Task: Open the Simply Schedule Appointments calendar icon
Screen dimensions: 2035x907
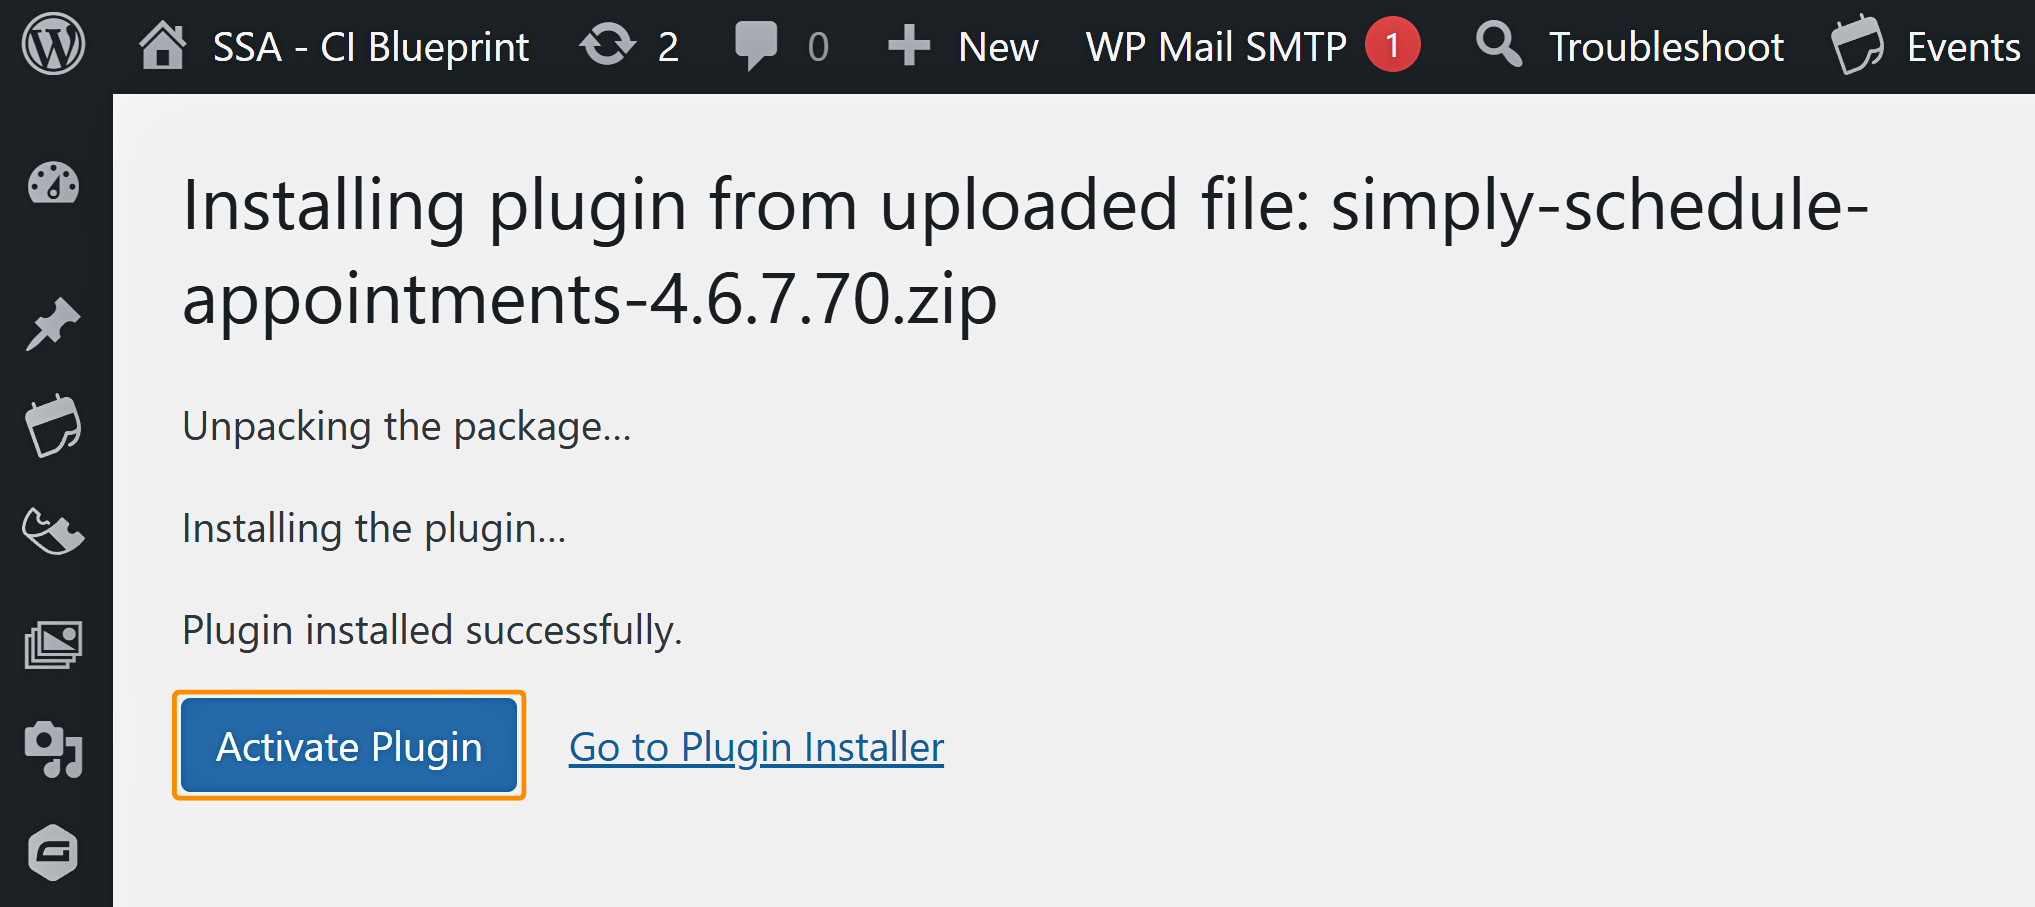Action: pyautogui.click(x=55, y=425)
